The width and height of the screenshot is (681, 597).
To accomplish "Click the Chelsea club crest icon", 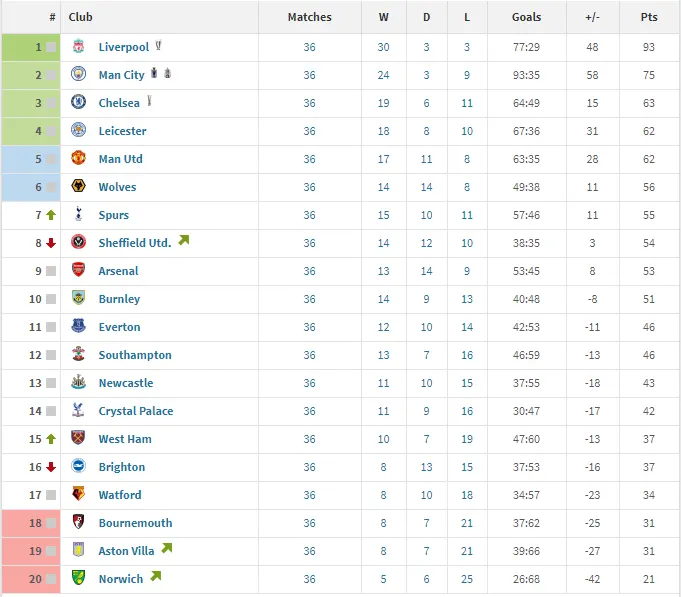I will point(79,103).
